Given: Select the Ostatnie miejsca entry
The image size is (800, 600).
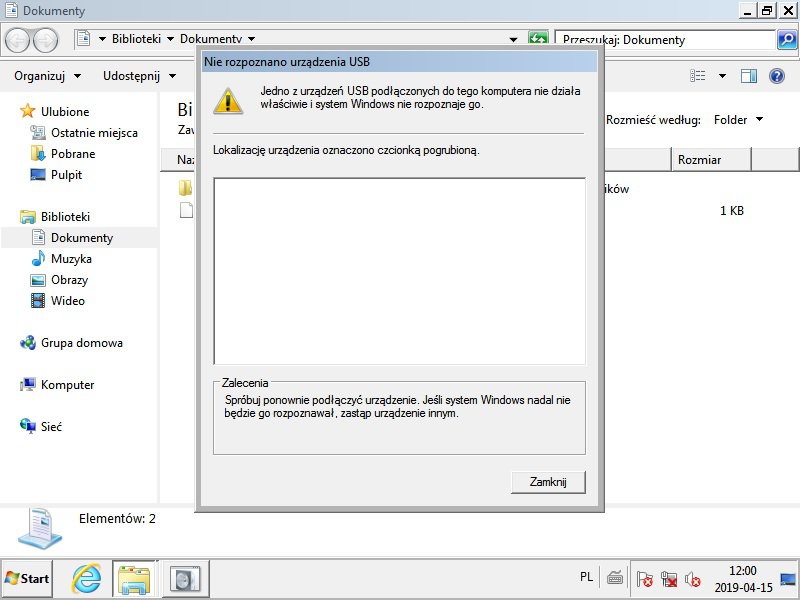Looking at the screenshot, I should pos(94,133).
